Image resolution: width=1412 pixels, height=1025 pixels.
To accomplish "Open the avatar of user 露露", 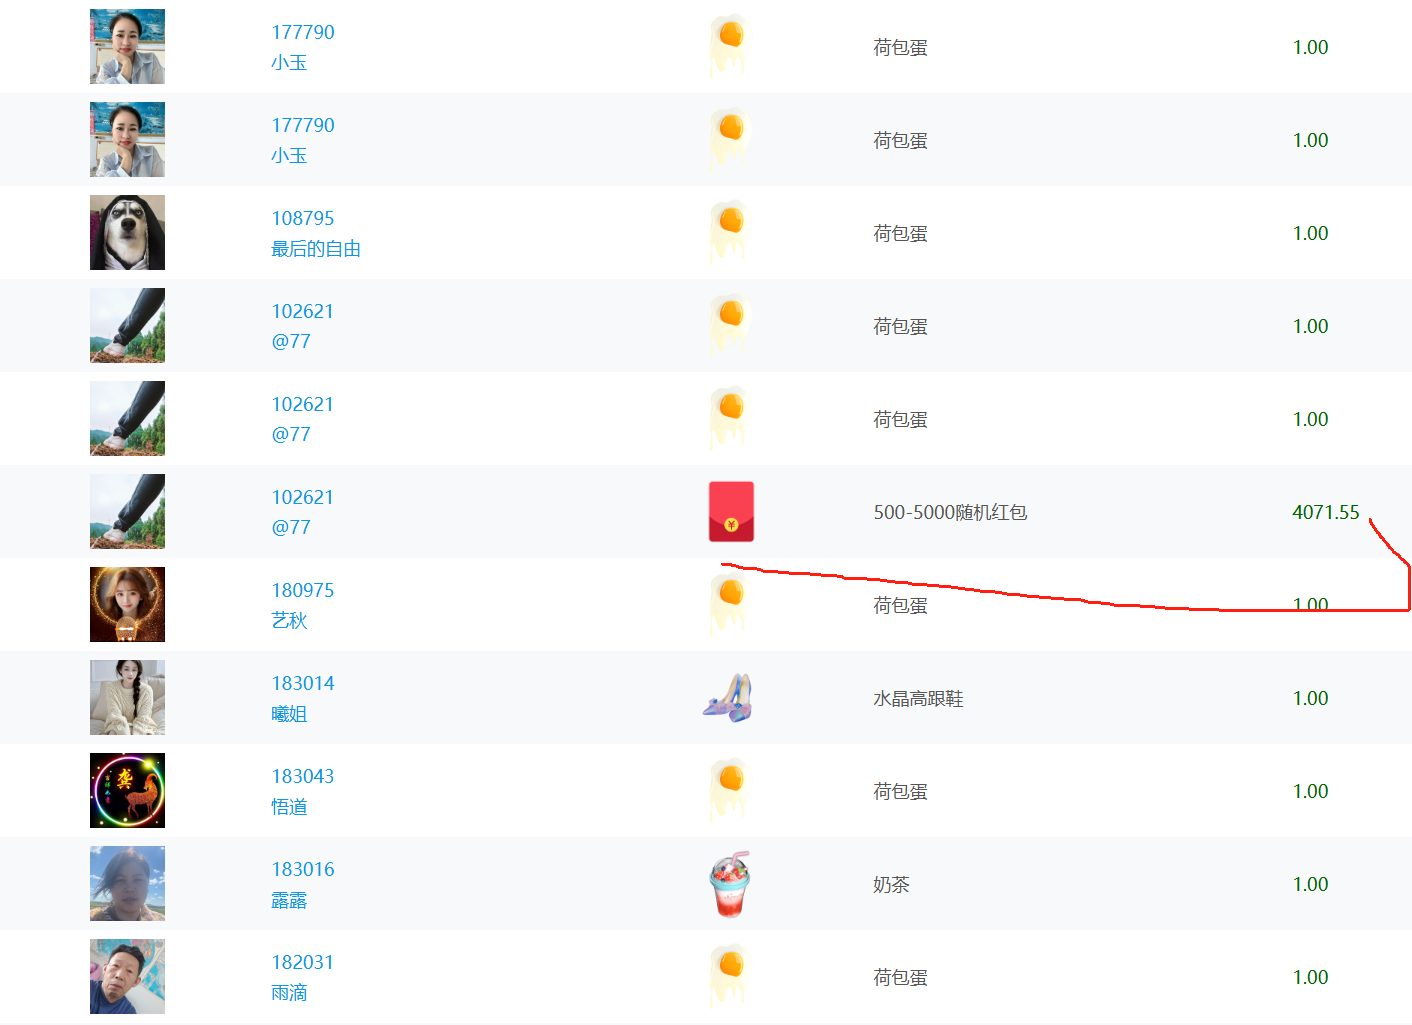I will pyautogui.click(x=127, y=884).
